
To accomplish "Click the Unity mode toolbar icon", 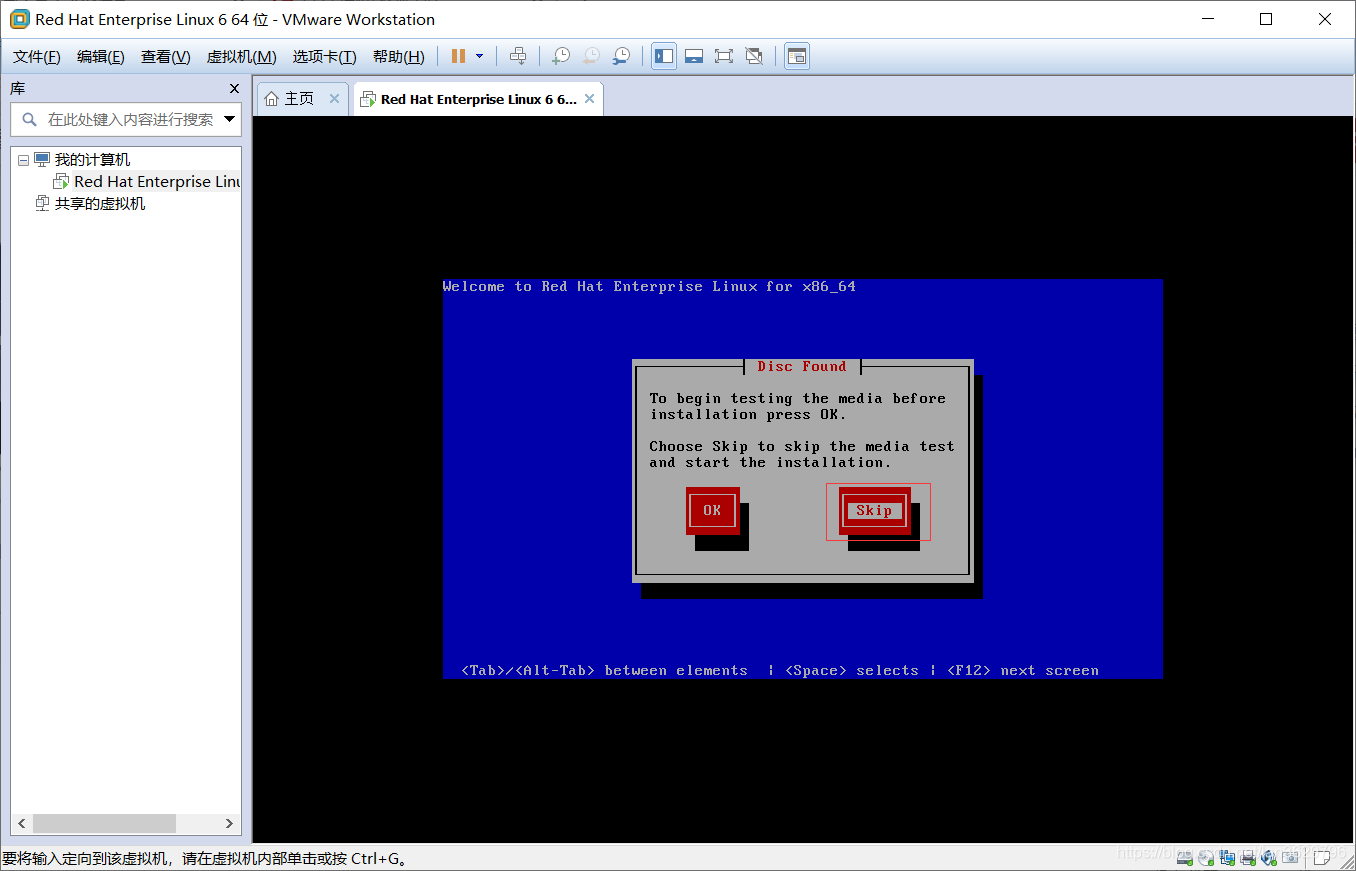I will coord(754,56).
